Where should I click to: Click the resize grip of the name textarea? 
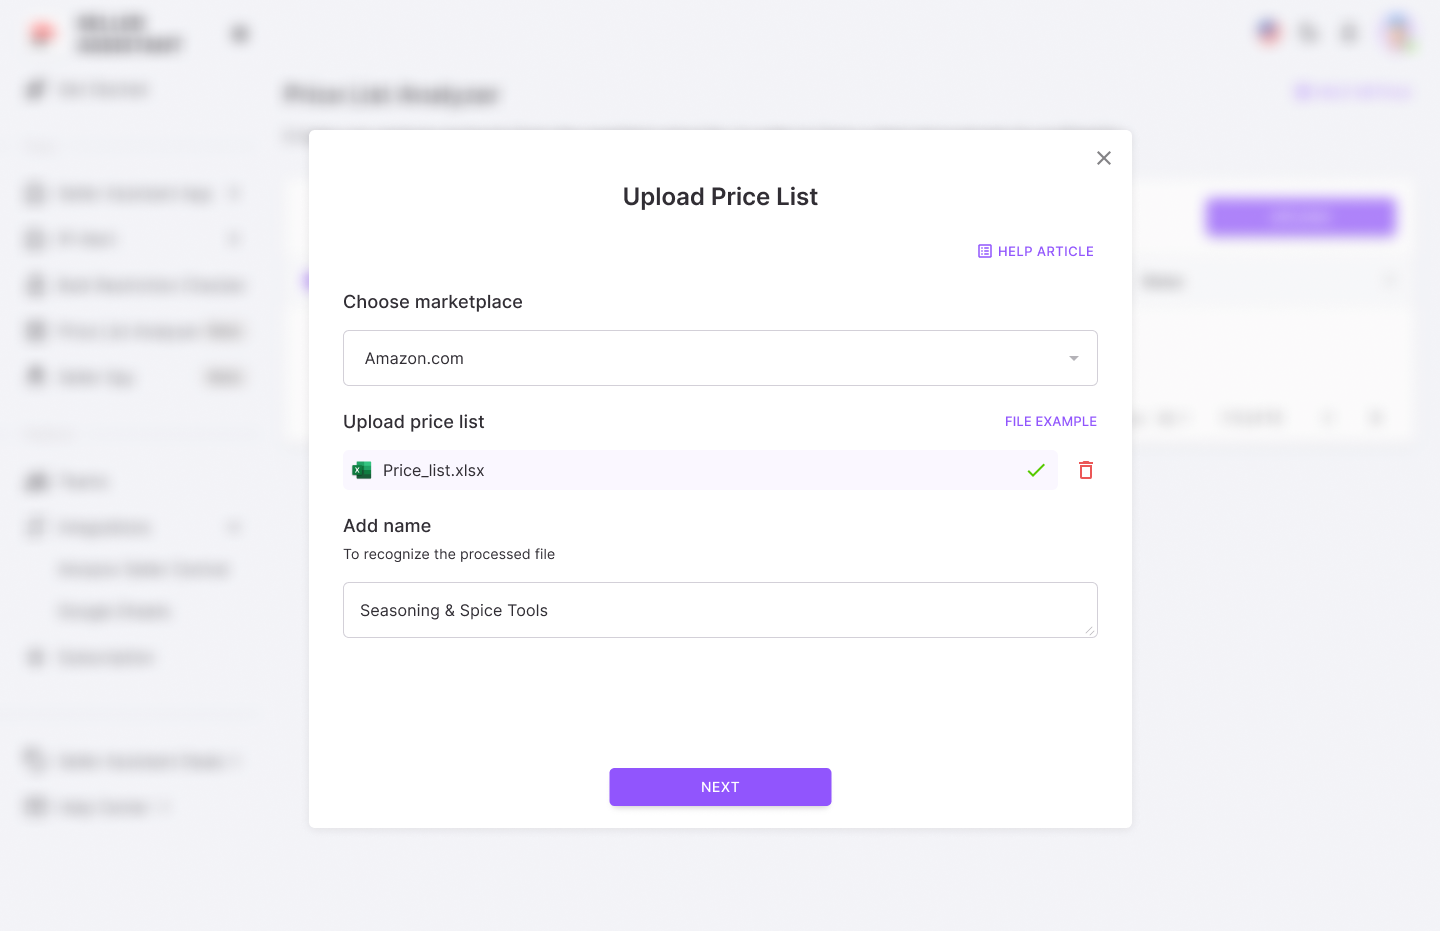(1092, 633)
